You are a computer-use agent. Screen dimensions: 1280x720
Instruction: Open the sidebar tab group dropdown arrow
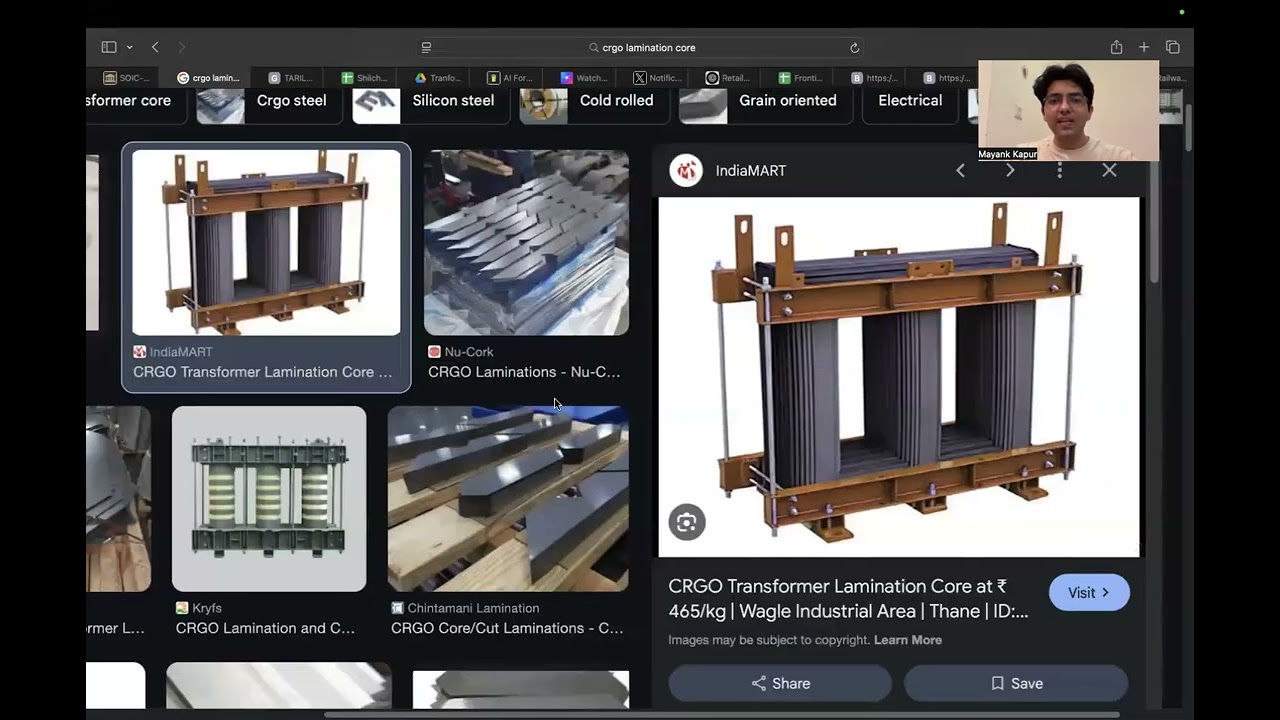click(130, 47)
